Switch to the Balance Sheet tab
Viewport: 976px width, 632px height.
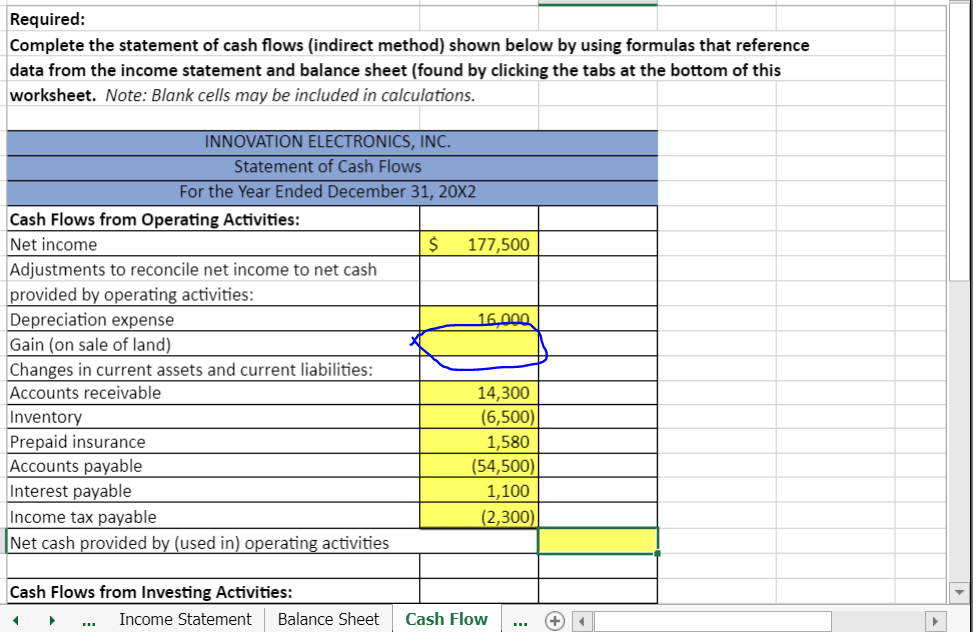(327, 620)
